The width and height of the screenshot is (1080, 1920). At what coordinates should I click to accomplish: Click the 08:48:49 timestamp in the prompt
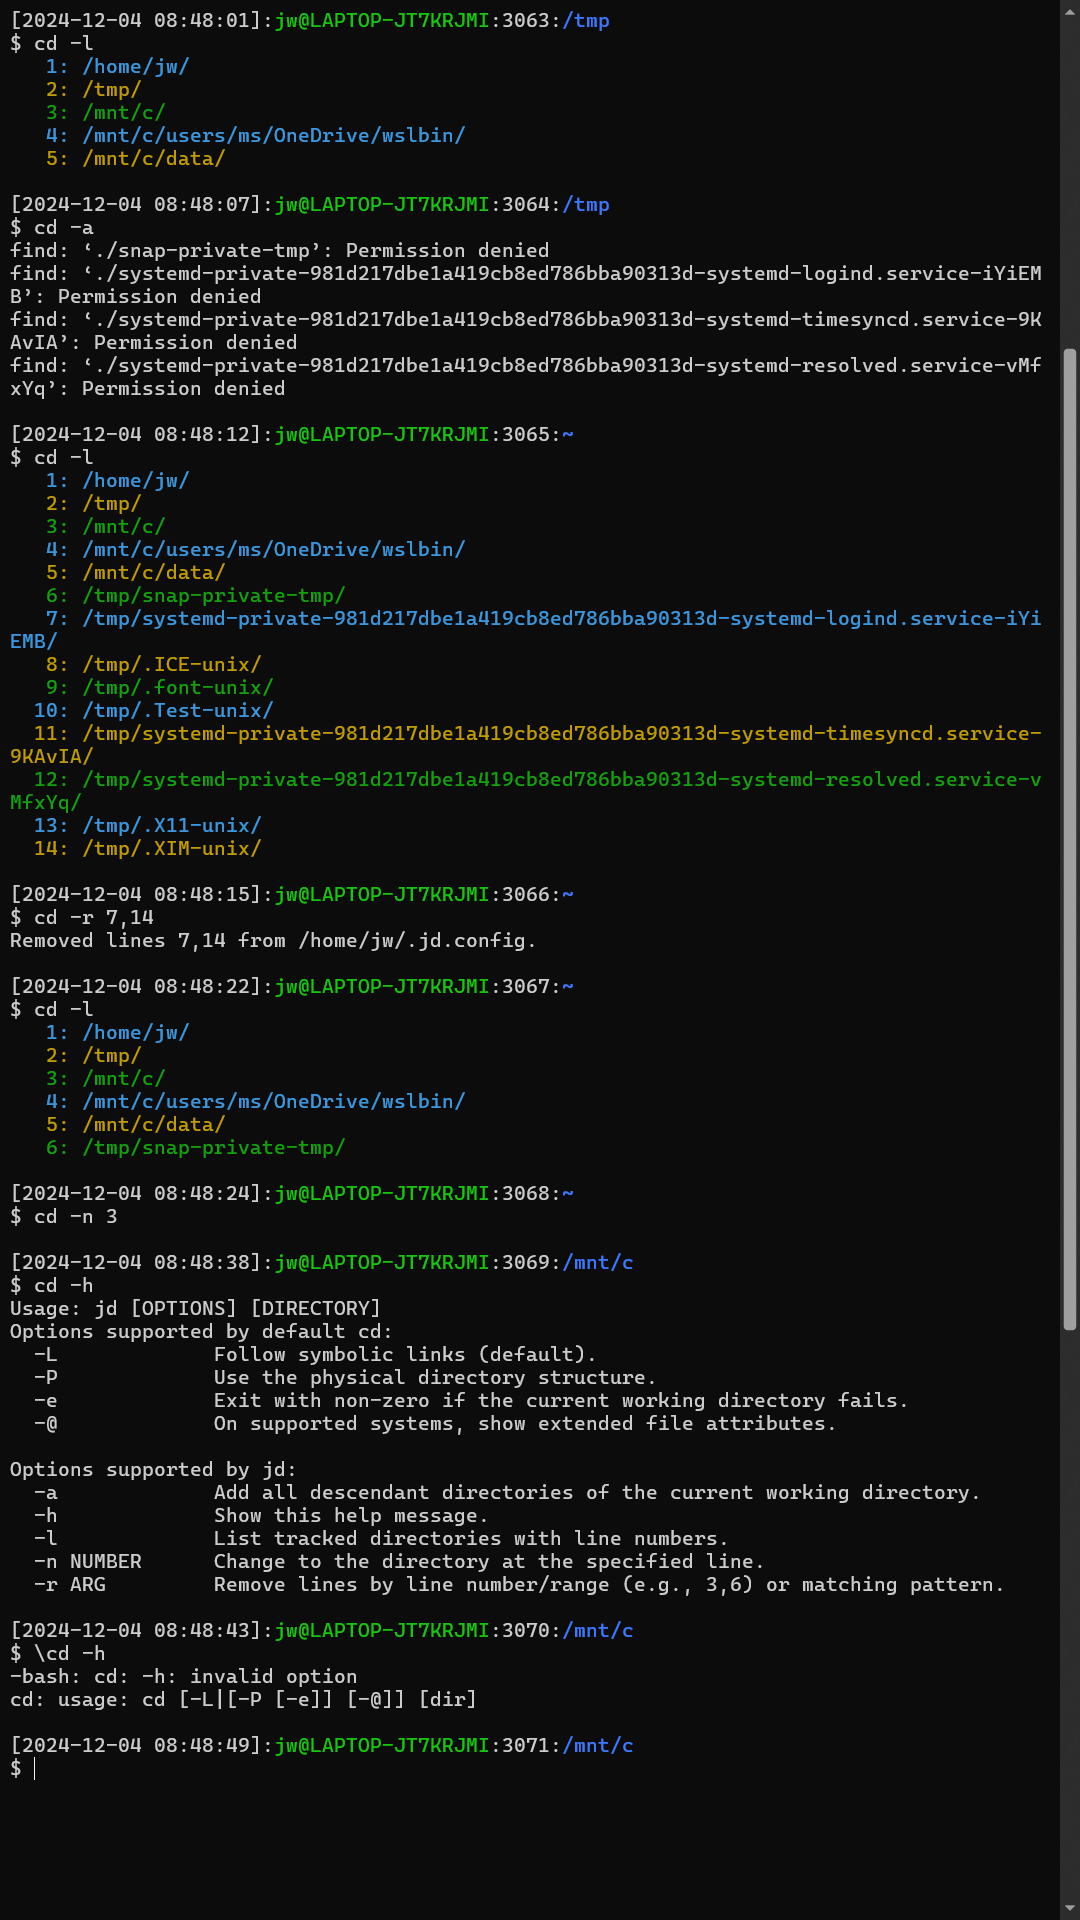click(x=201, y=1746)
